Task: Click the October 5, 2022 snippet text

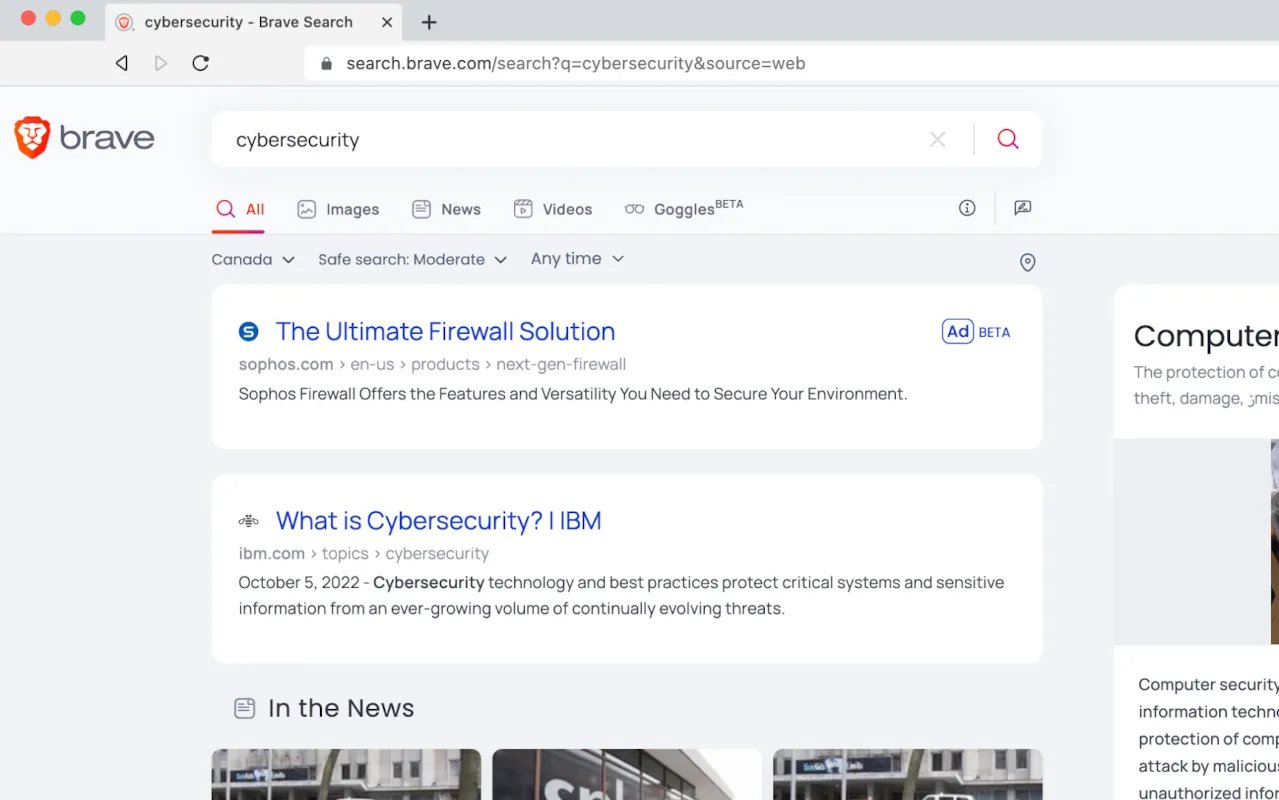Action: coord(621,595)
